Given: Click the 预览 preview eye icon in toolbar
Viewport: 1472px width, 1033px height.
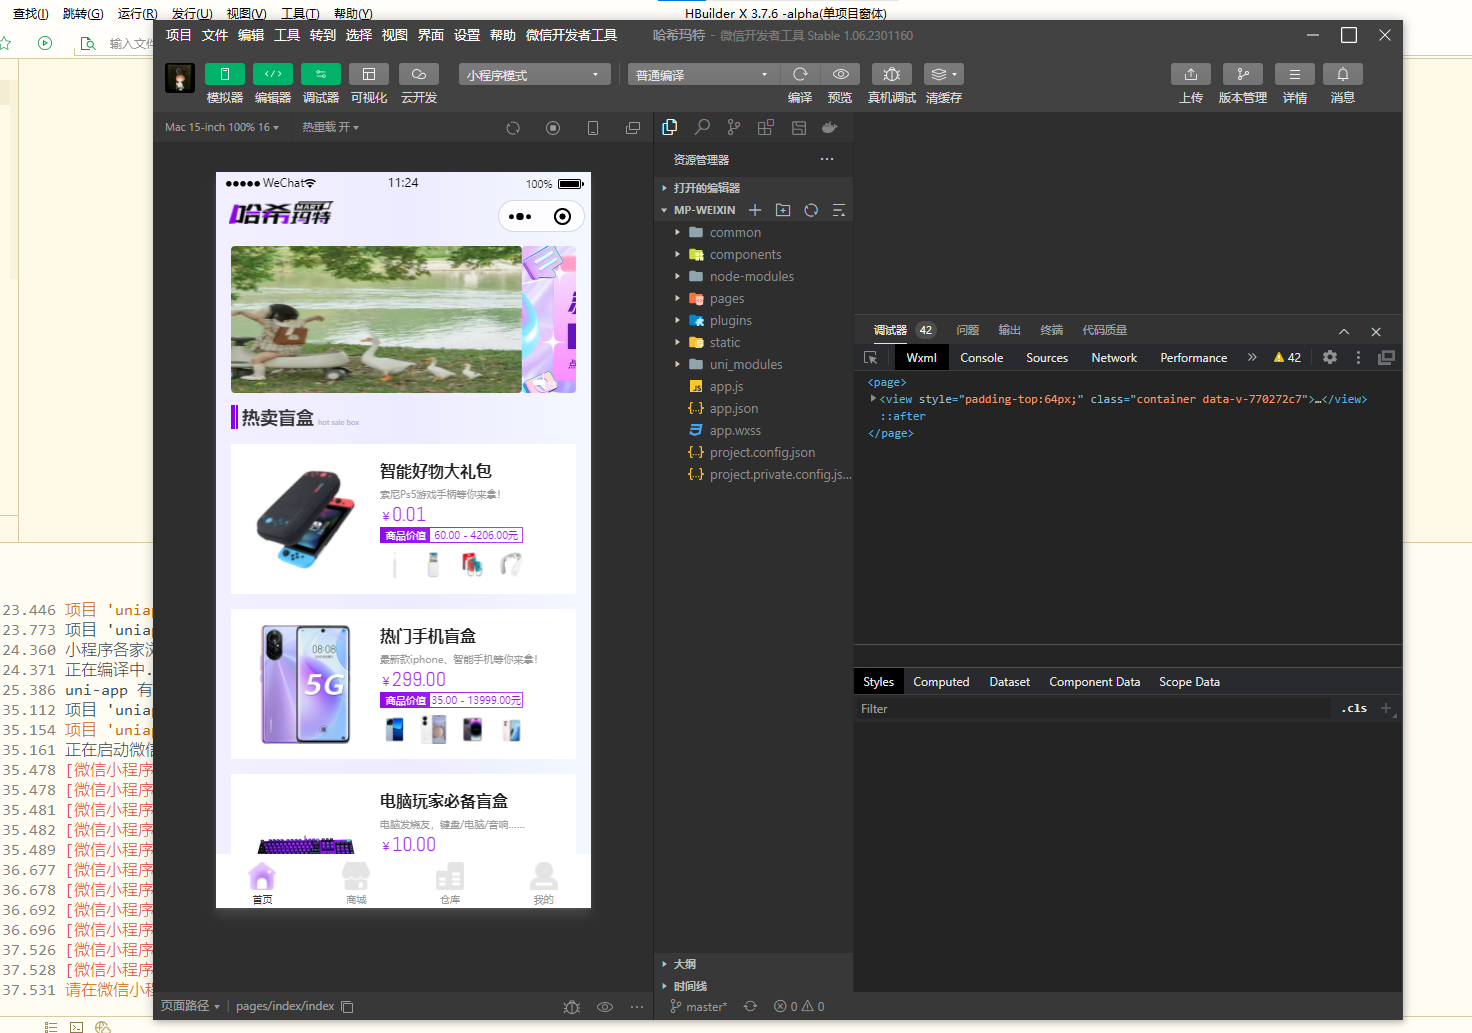Looking at the screenshot, I should [x=841, y=74].
